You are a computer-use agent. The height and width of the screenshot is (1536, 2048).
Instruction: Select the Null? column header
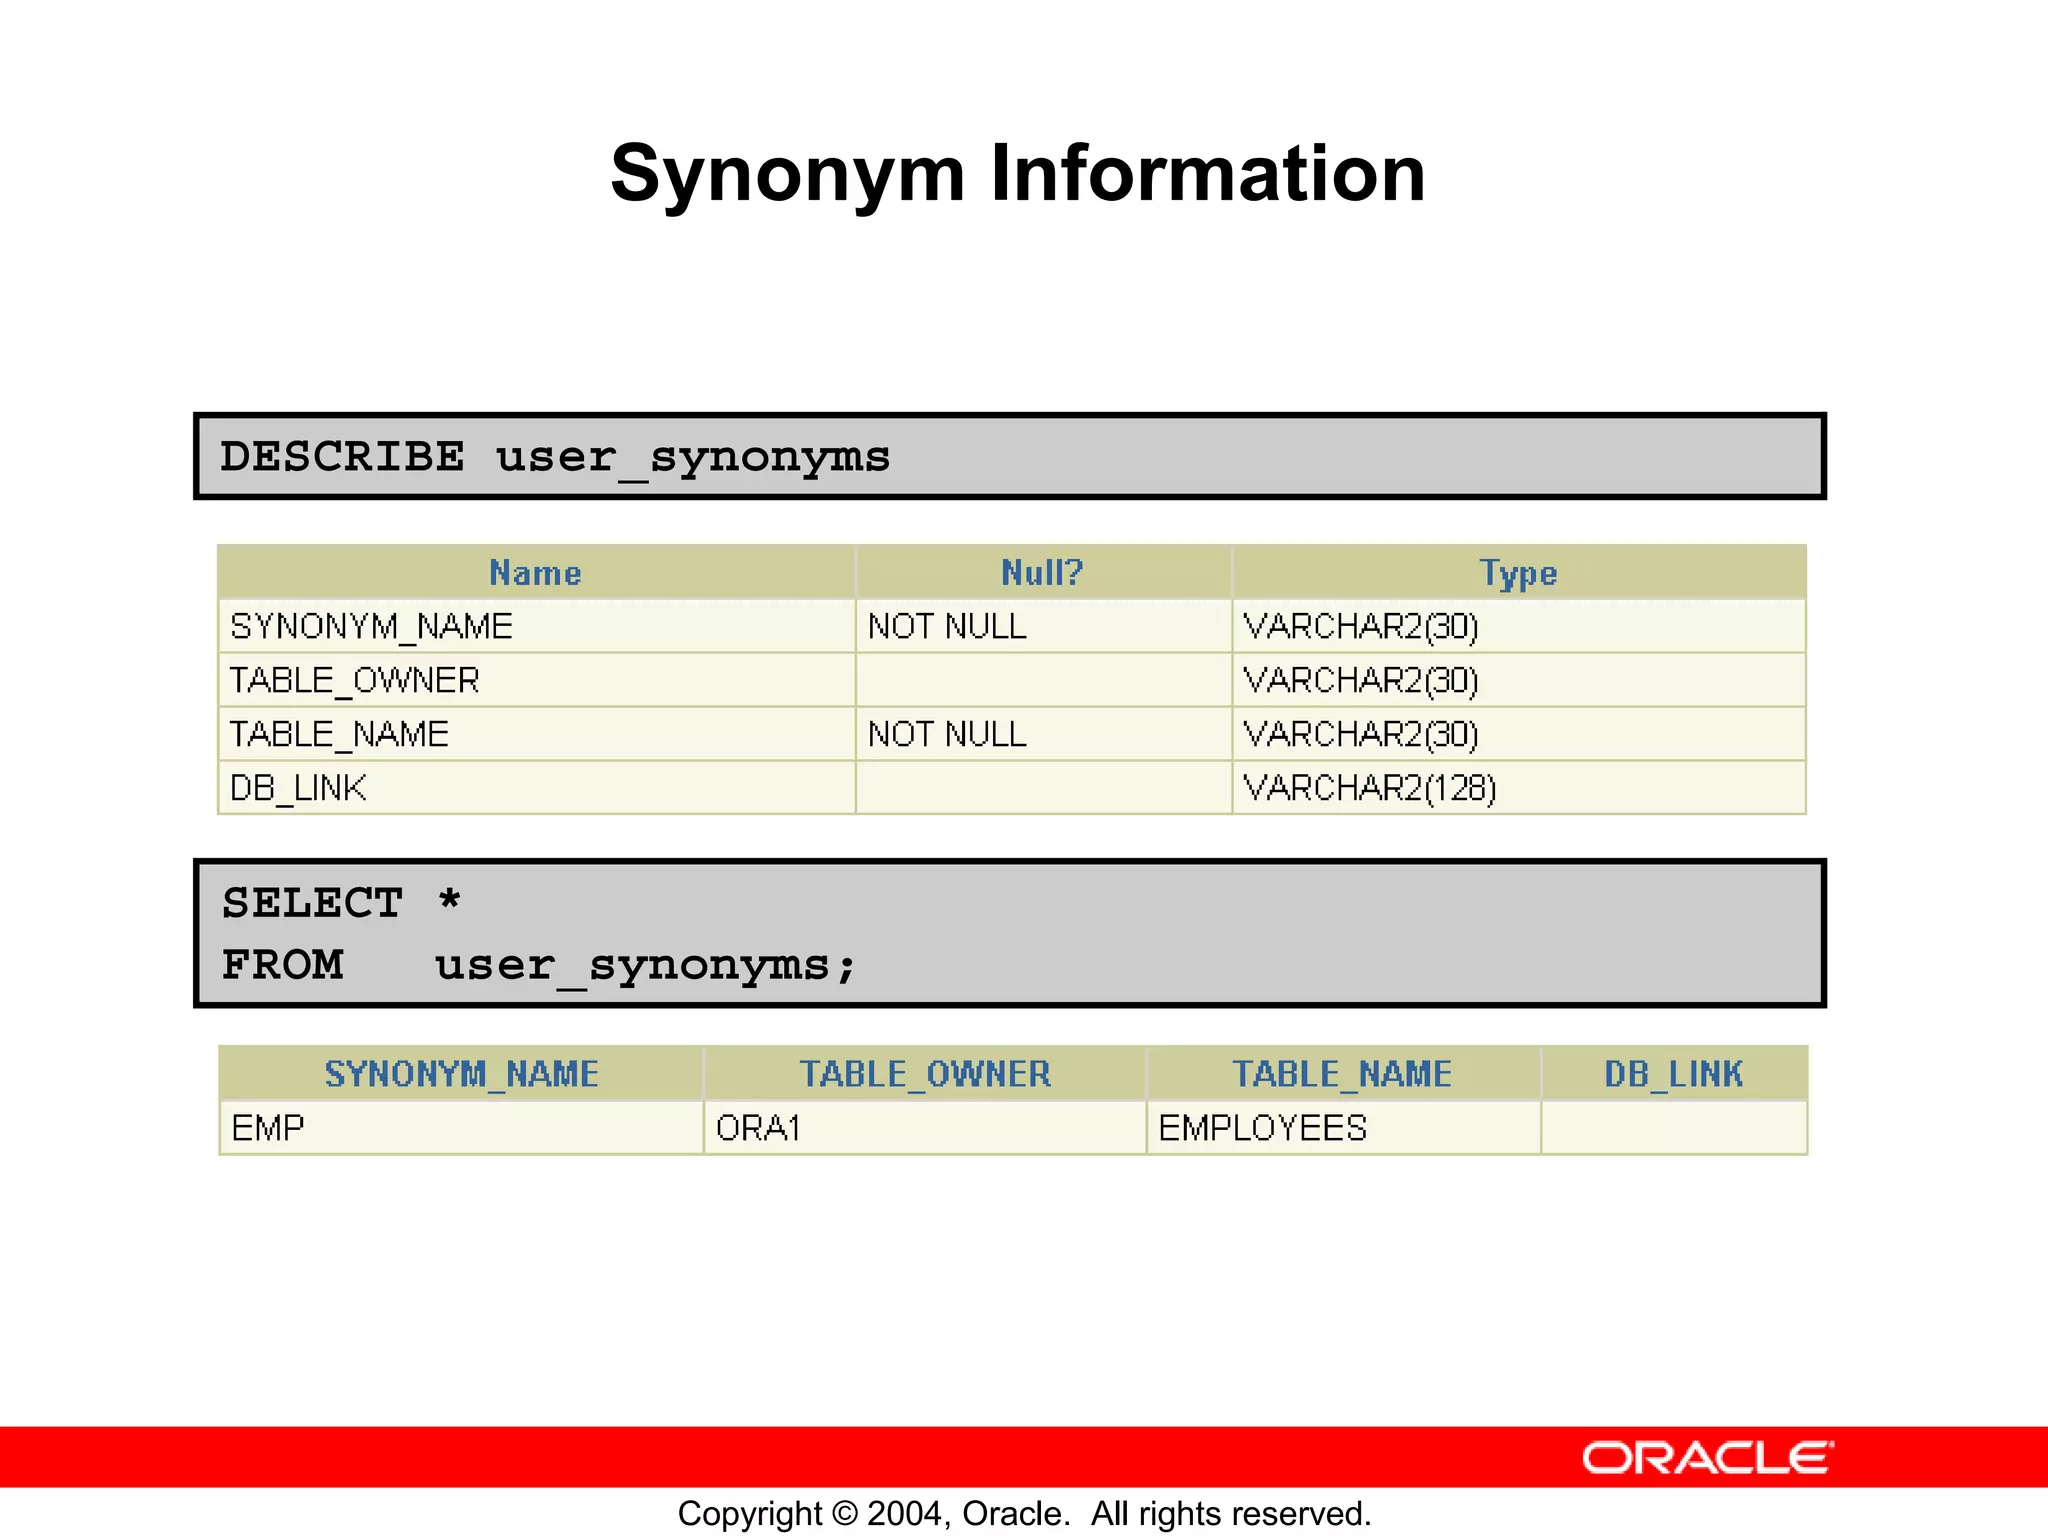pyautogui.click(x=1042, y=573)
